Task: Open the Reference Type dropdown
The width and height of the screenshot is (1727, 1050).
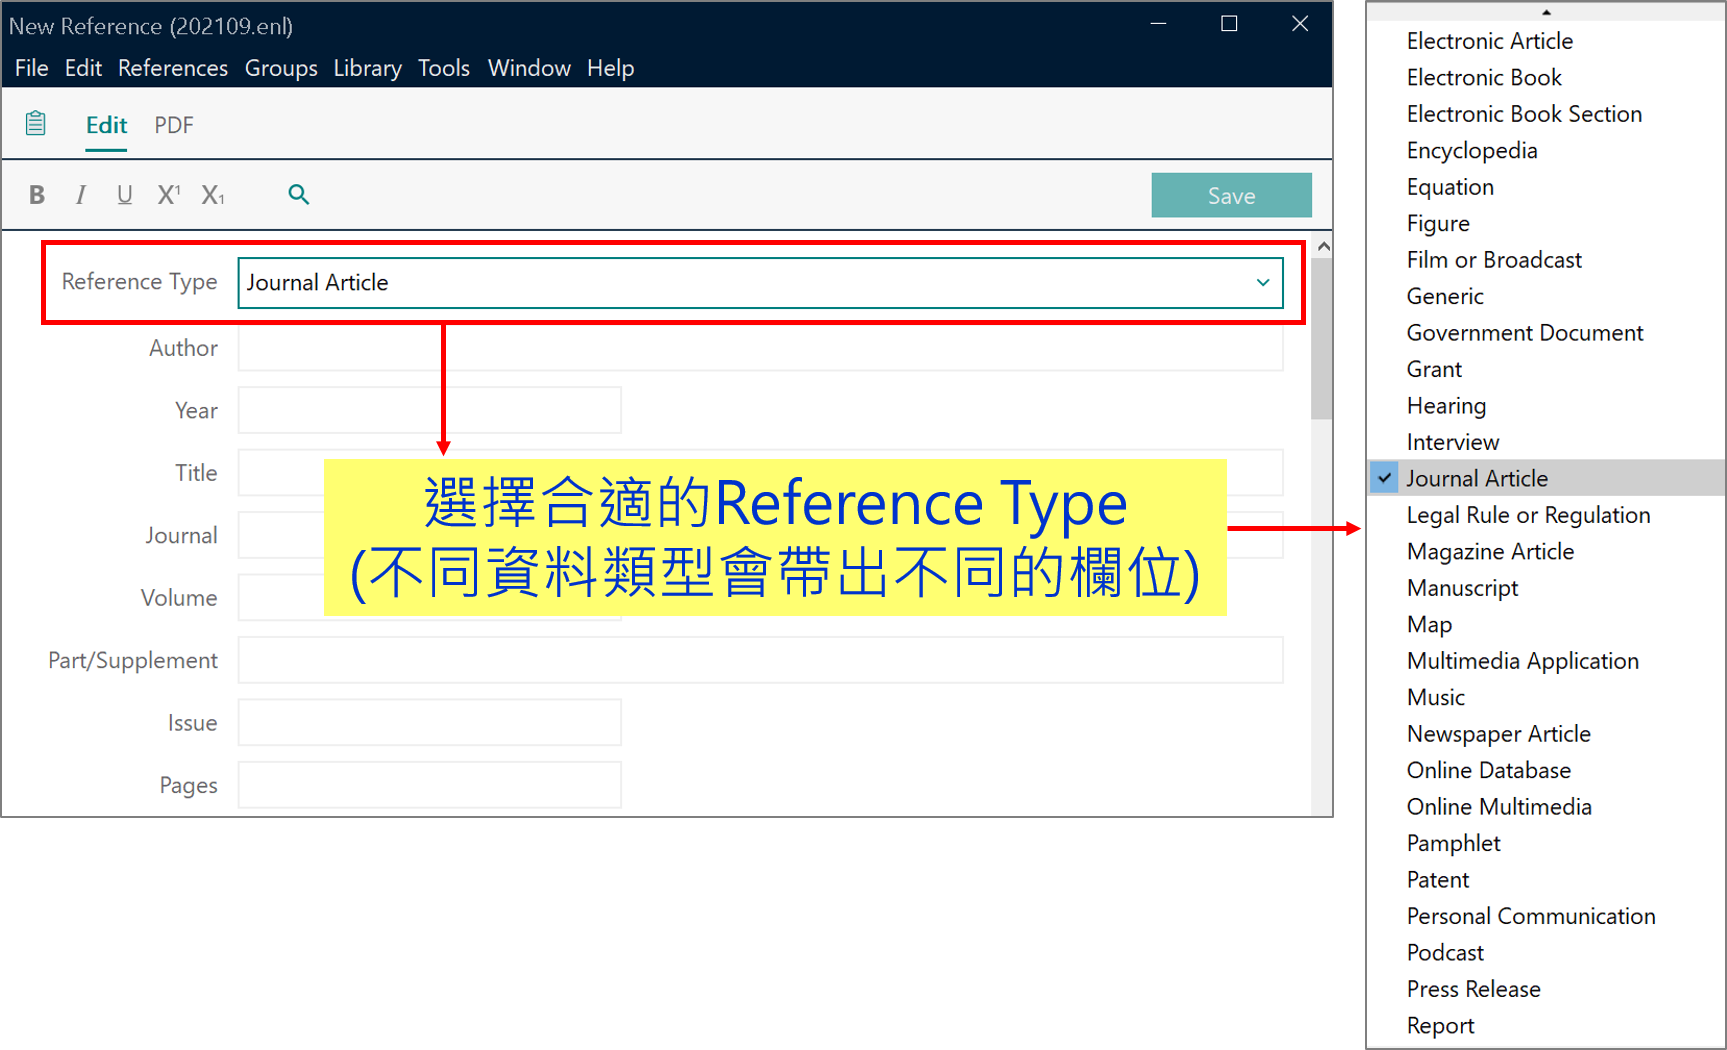Action: [760, 283]
